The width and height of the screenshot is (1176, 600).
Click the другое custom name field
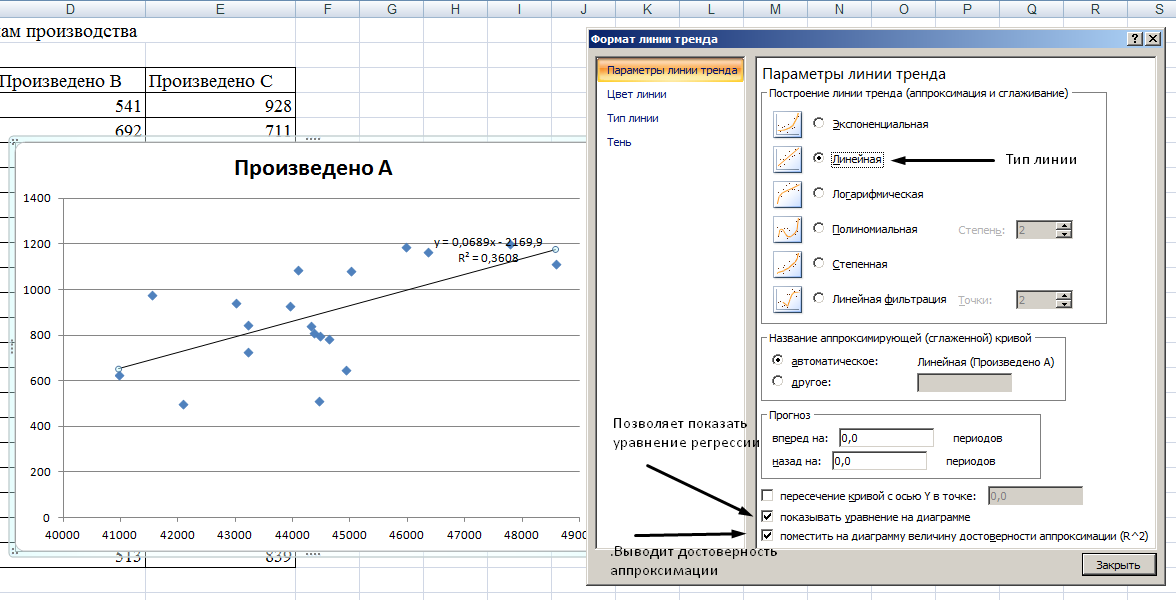(964, 382)
